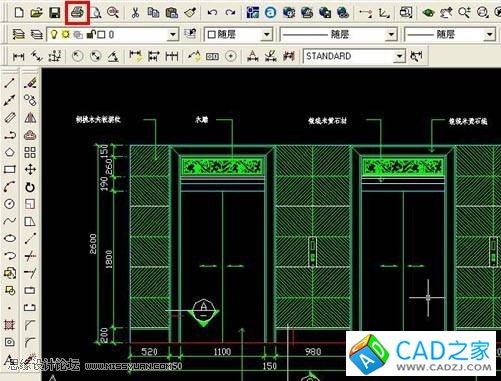Click the Cut scissors icon
Image resolution: width=501 pixels, height=381 pixels.
coord(135,13)
